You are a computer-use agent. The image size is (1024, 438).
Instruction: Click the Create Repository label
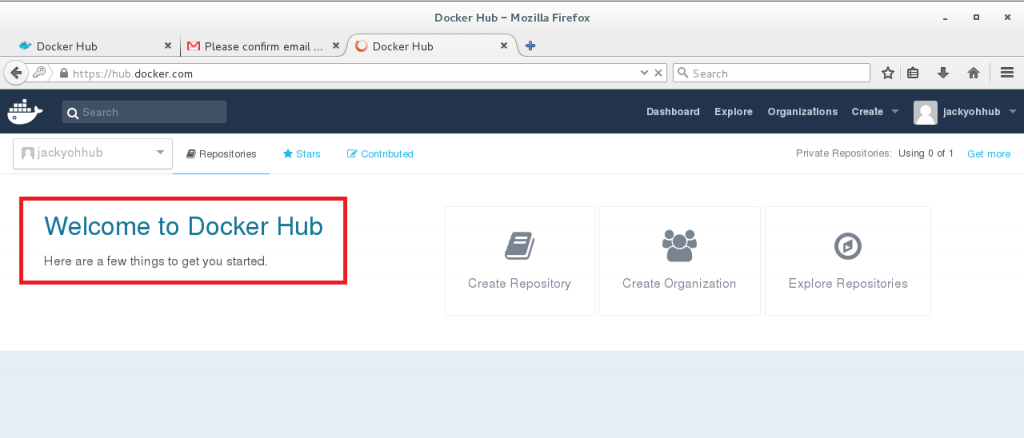tap(519, 283)
